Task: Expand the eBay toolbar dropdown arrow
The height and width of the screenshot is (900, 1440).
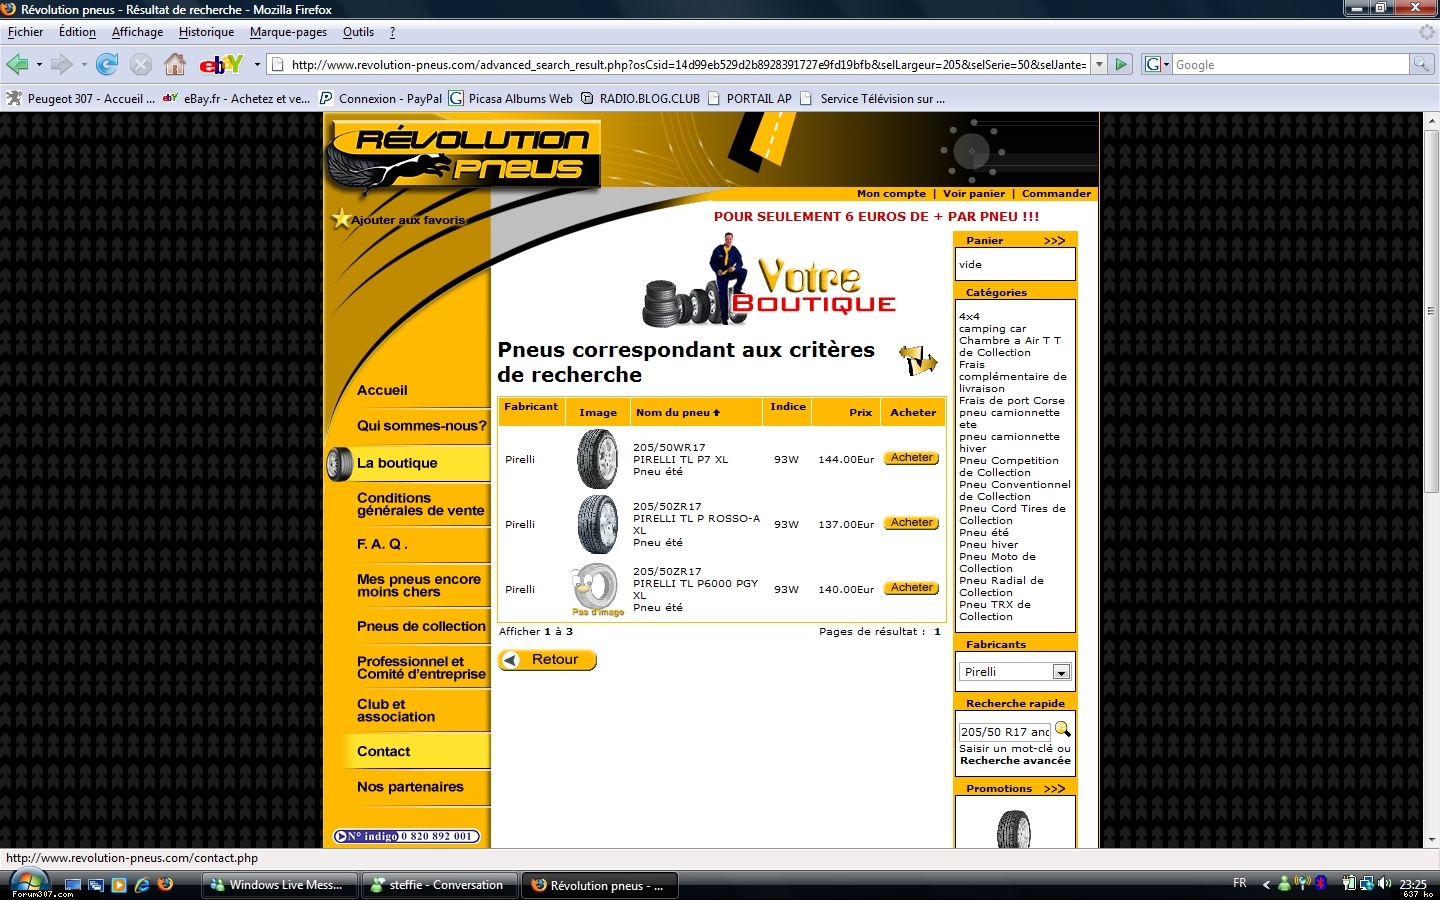Action: click(257, 65)
